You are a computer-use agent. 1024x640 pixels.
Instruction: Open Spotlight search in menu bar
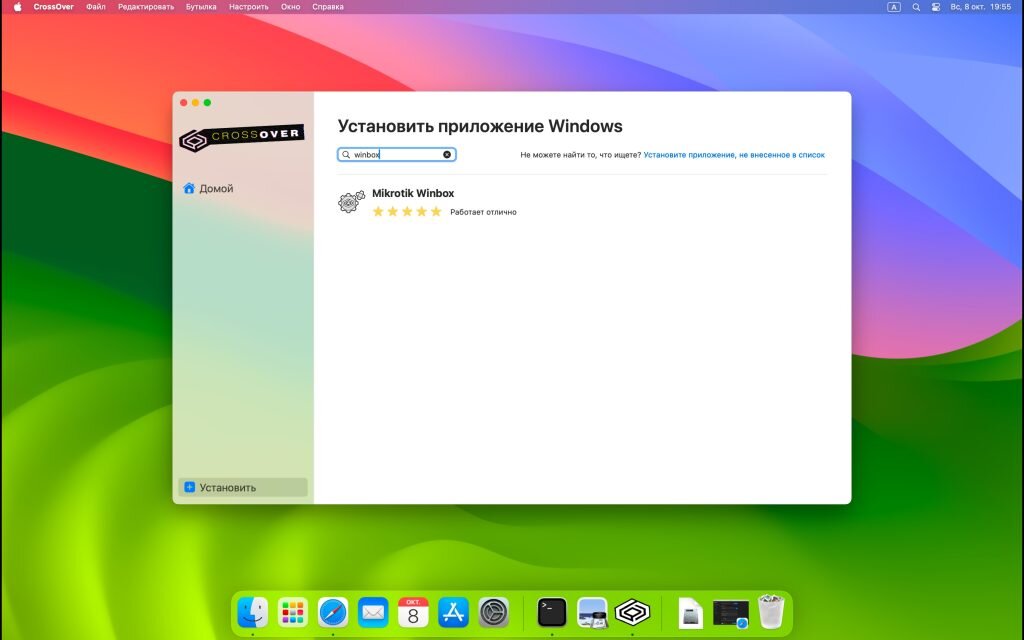point(916,7)
